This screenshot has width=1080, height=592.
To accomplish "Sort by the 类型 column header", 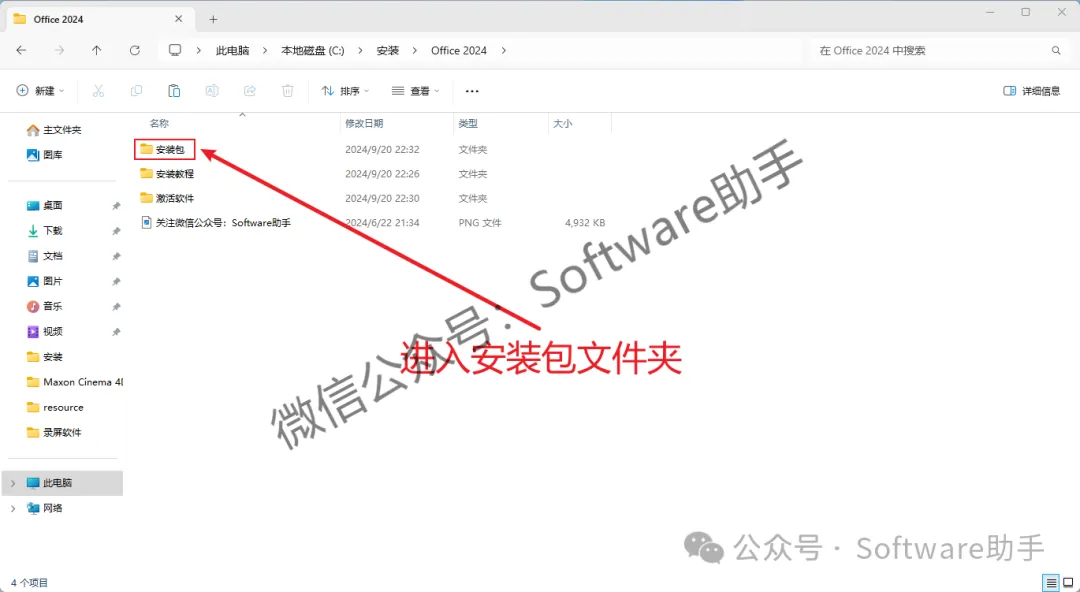I will point(468,123).
